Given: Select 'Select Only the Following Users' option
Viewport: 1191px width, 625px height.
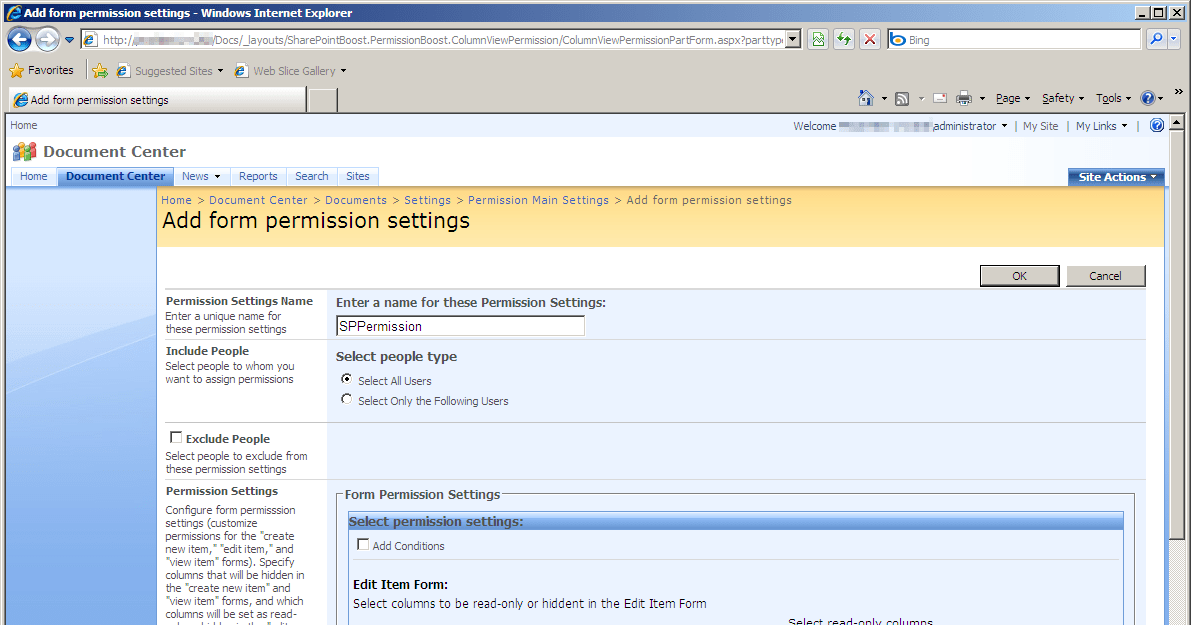Looking at the screenshot, I should click(346, 398).
